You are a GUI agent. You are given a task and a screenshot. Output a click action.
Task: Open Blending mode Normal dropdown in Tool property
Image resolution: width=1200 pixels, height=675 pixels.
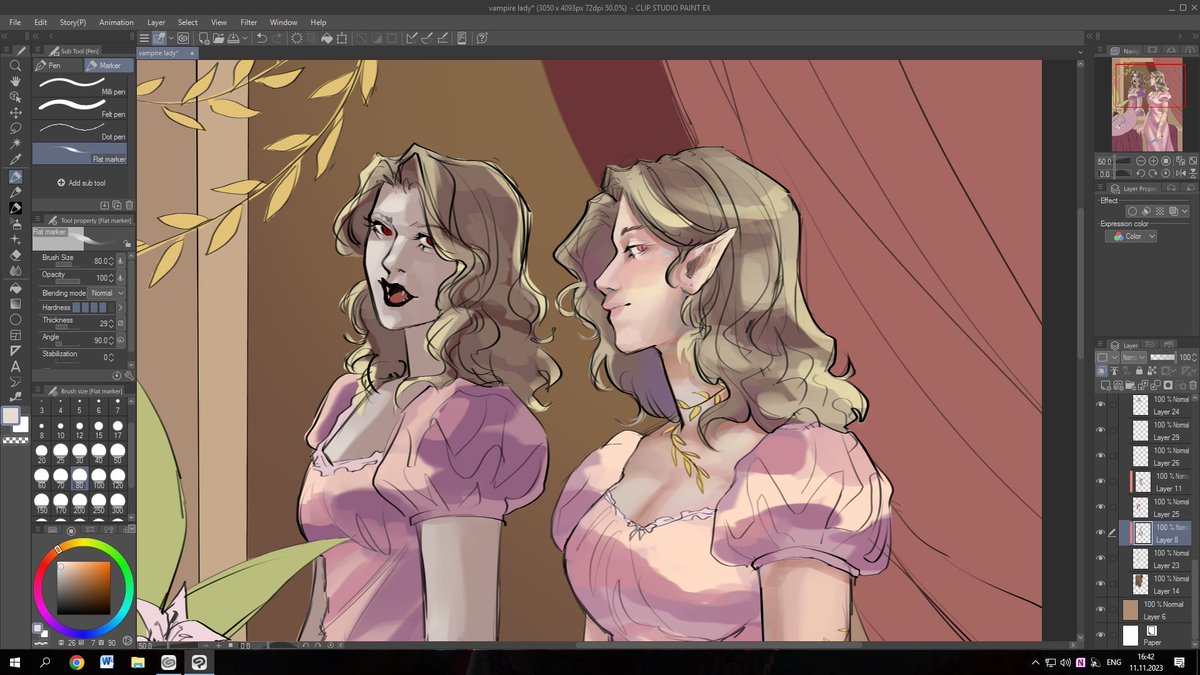pos(107,292)
